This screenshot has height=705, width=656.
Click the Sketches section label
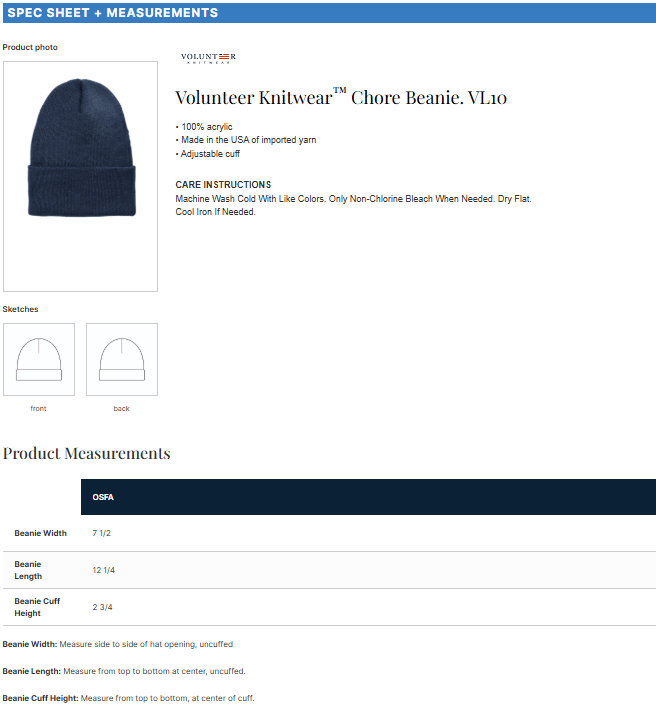[x=20, y=309]
